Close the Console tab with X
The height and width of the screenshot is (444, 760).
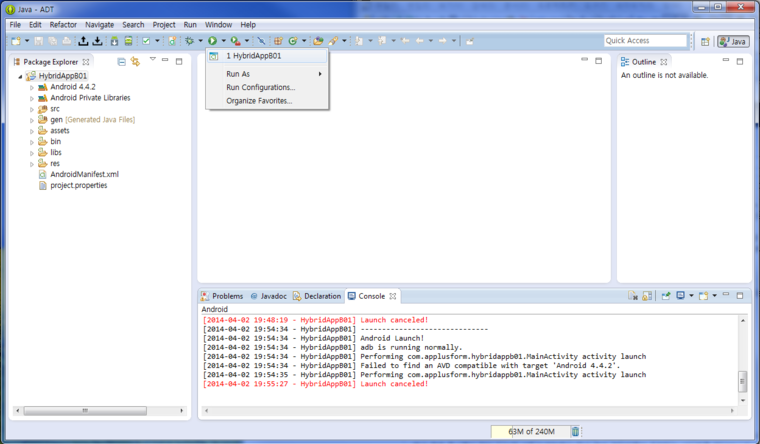point(393,296)
